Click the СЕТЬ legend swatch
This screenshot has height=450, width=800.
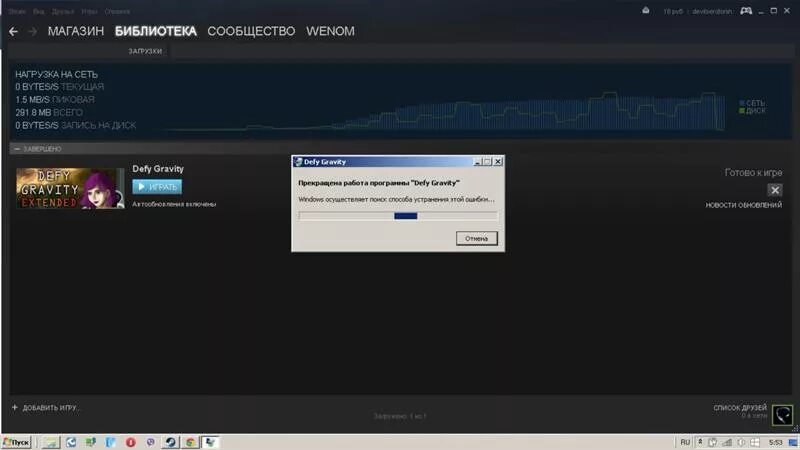tap(742, 103)
